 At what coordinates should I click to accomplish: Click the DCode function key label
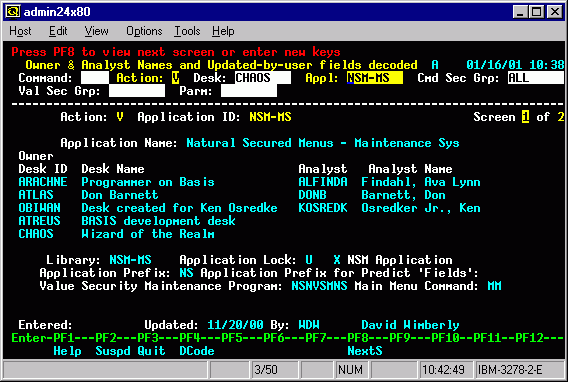coord(197,351)
